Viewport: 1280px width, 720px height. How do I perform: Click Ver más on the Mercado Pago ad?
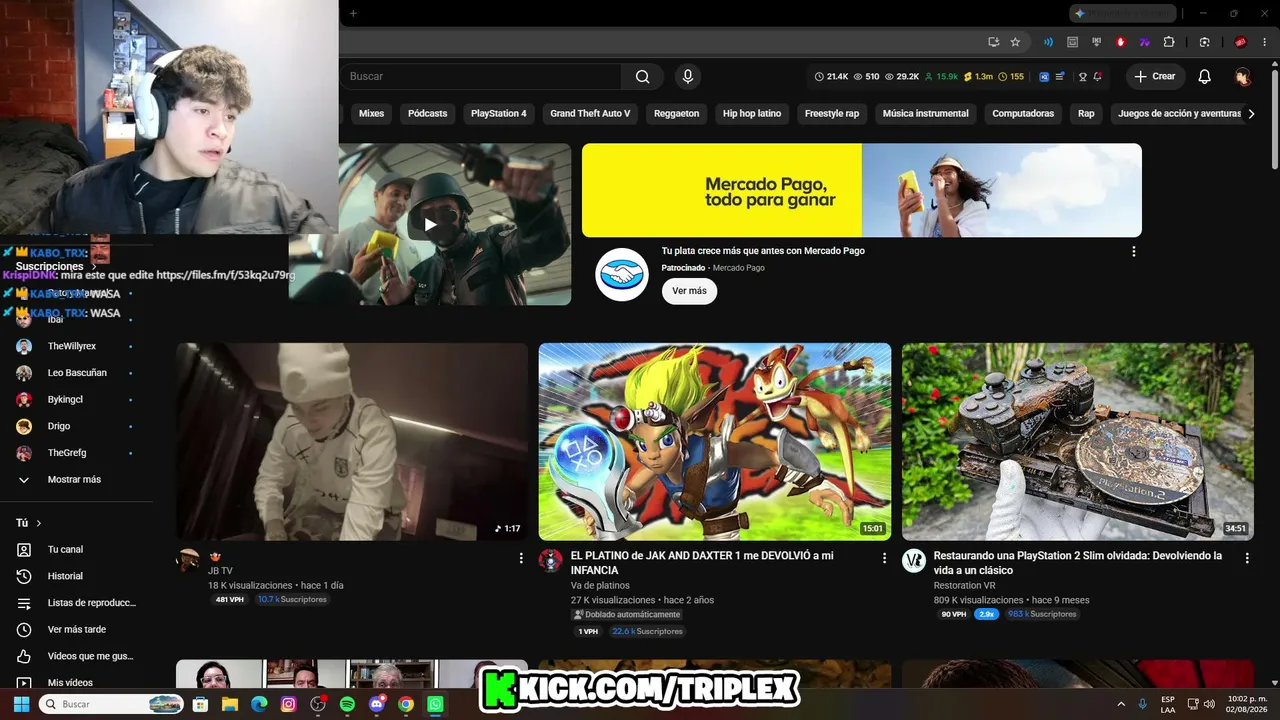(689, 291)
